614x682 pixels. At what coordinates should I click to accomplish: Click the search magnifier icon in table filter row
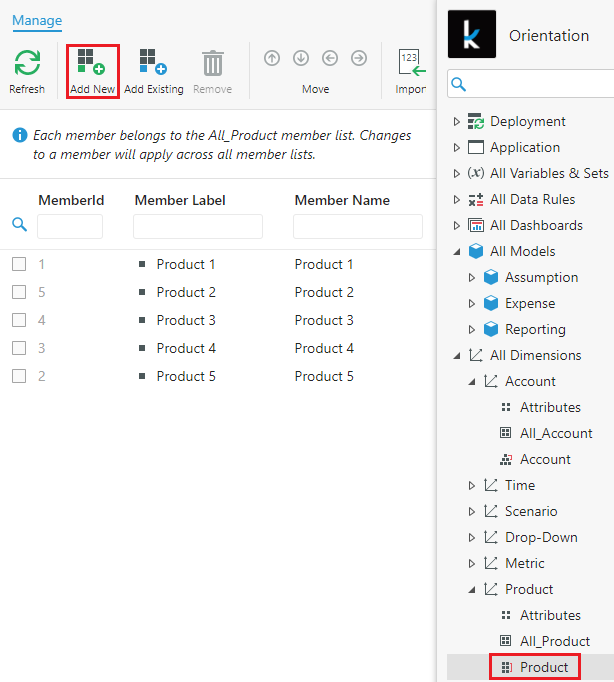pos(20,224)
